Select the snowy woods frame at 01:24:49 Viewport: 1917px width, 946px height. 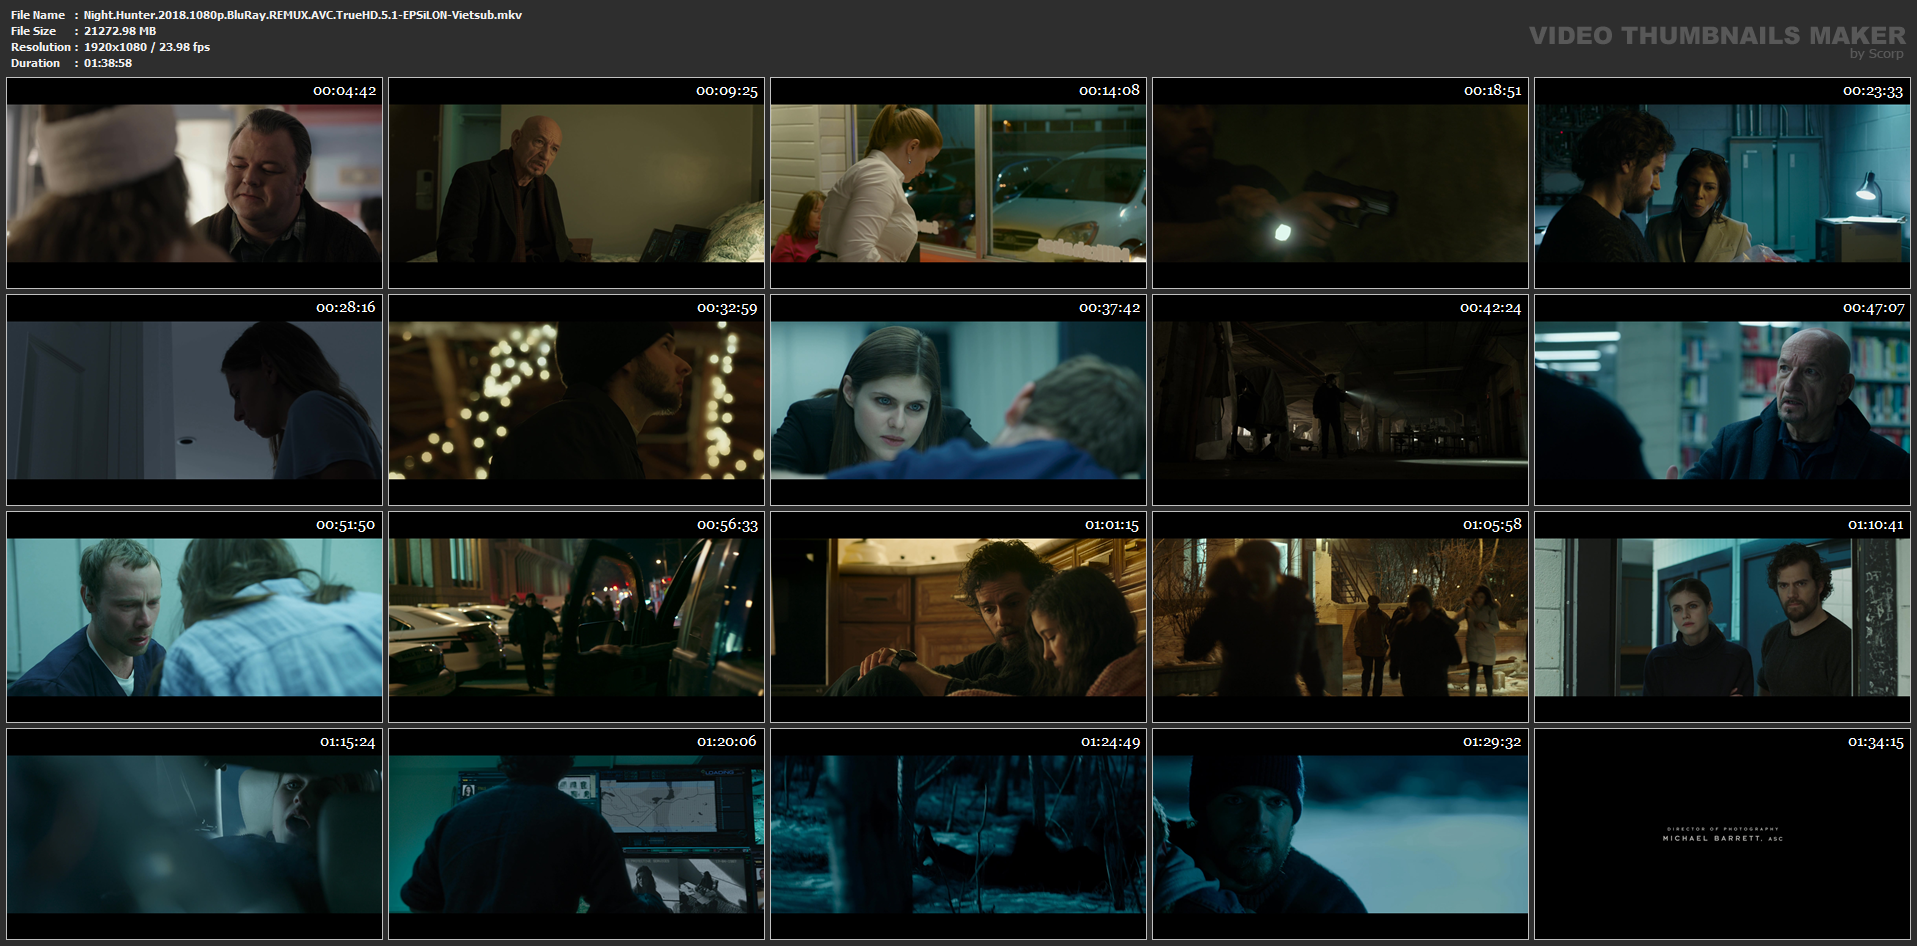coord(958,834)
